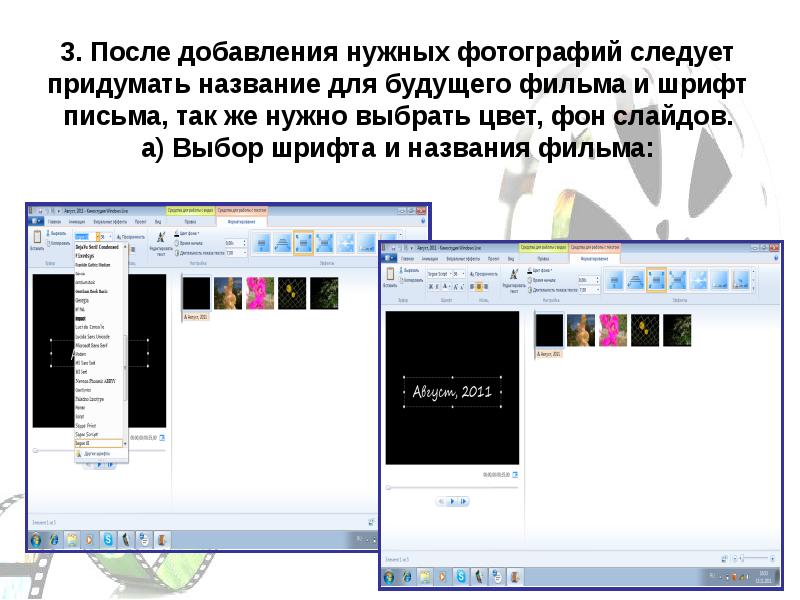Select black title clip in front window
Image resolution: width=800 pixels, height=600 pixels.
click(549, 330)
